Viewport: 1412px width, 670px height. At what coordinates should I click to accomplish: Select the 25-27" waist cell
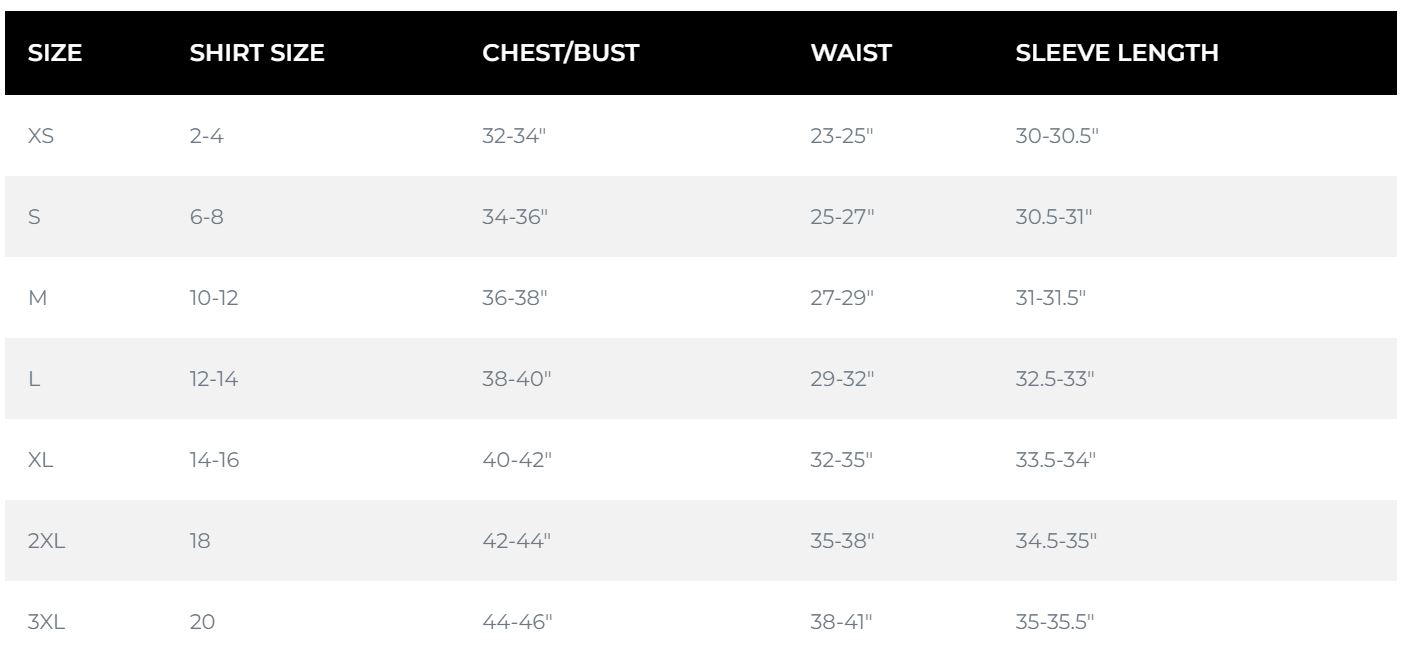(x=842, y=218)
